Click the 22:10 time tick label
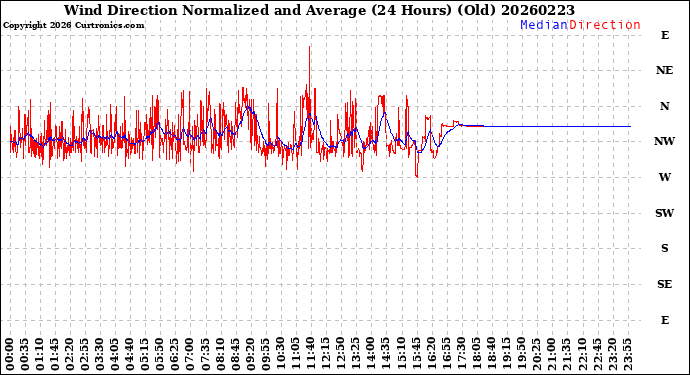The height and width of the screenshot is (375, 690). [x=582, y=355]
